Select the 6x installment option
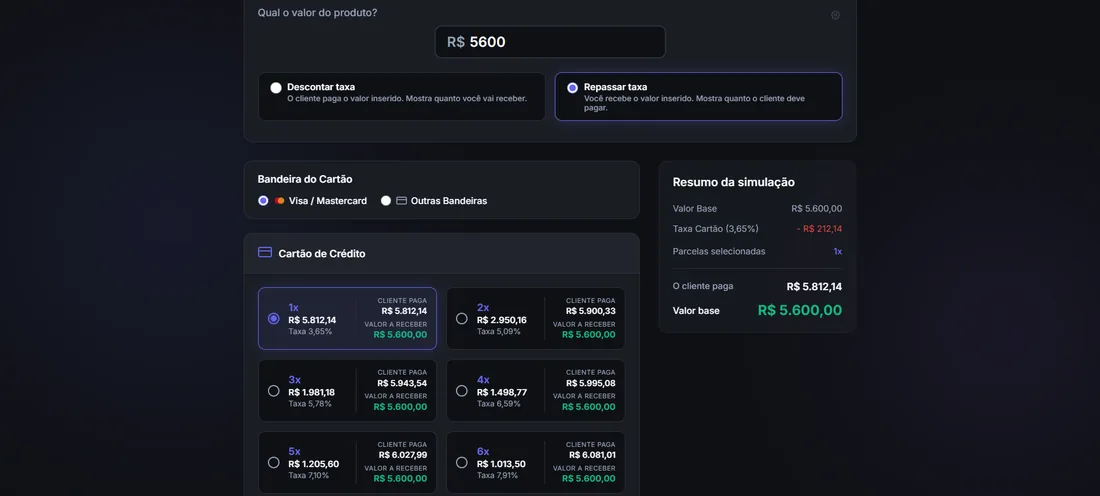This screenshot has height=496, width=1100. point(536,462)
